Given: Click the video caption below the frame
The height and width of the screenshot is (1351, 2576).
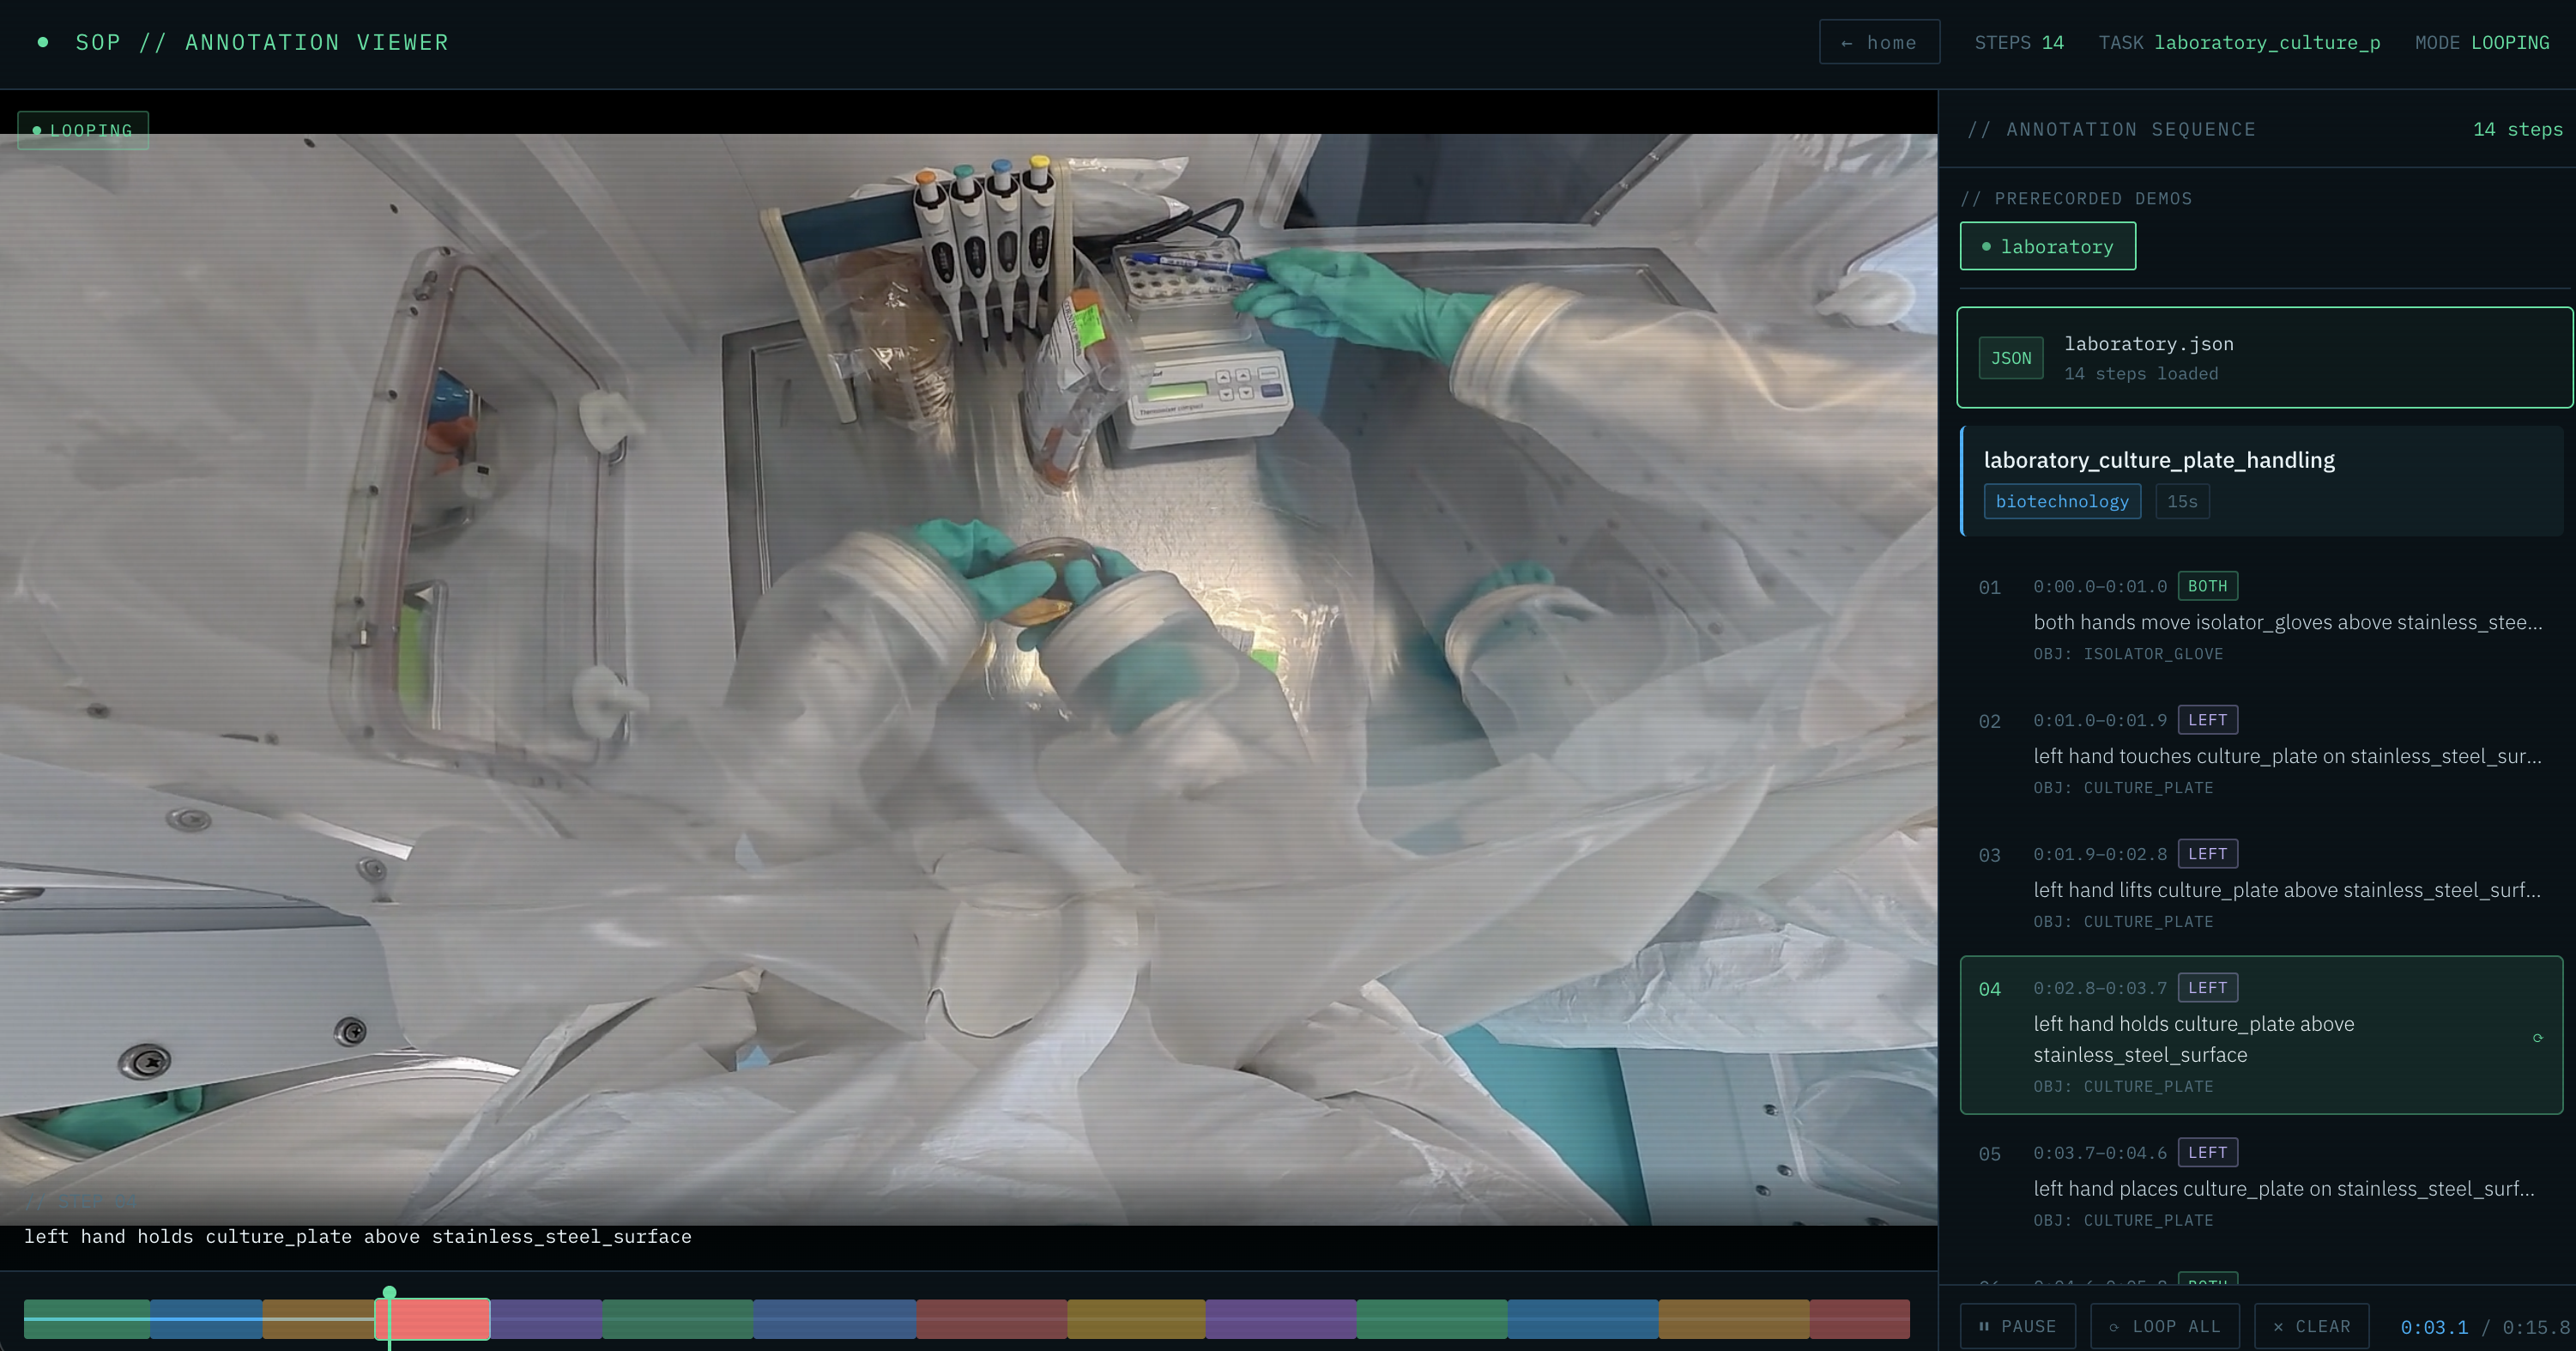Looking at the screenshot, I should pos(358,1237).
